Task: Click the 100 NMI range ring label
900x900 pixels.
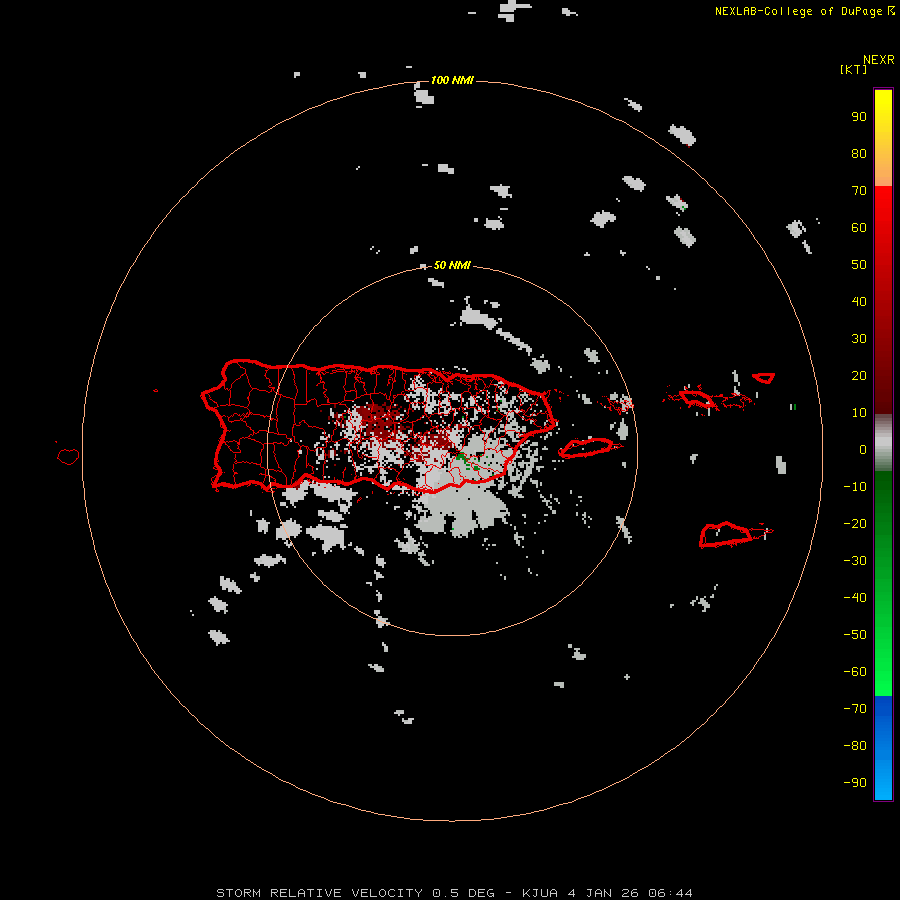Action: pos(452,80)
